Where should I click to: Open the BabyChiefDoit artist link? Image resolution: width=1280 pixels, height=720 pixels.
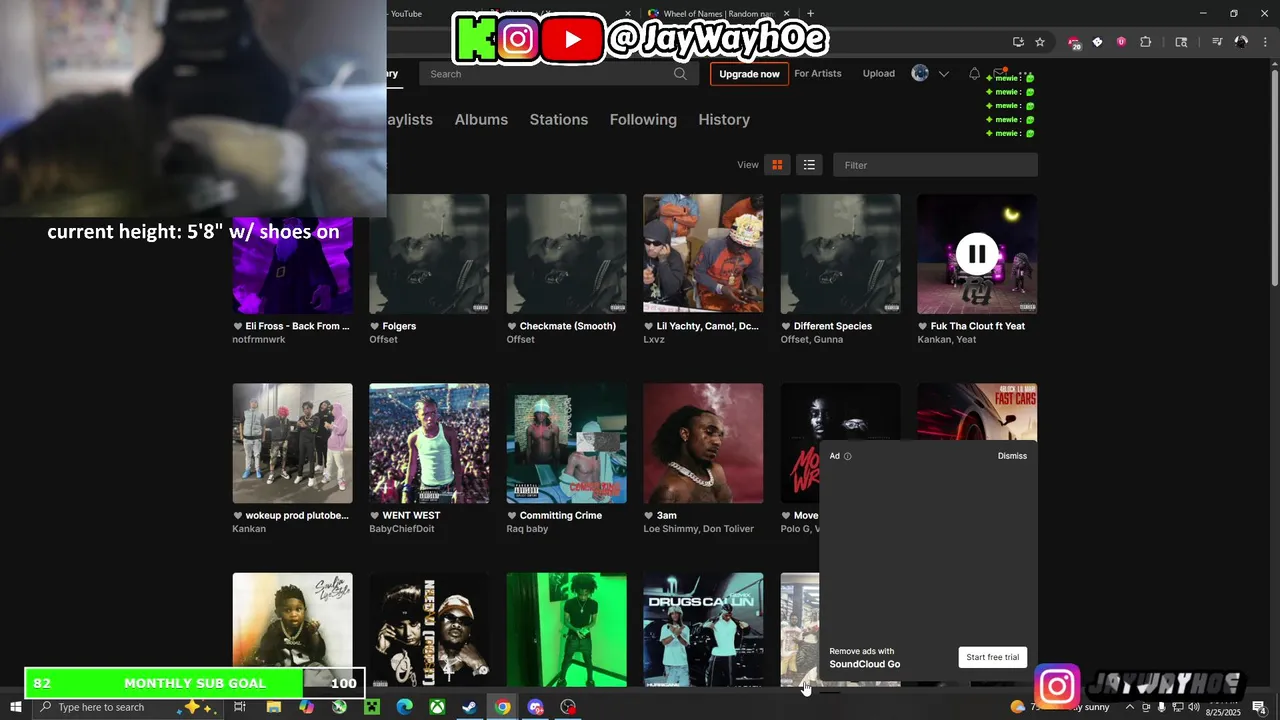[x=401, y=529]
